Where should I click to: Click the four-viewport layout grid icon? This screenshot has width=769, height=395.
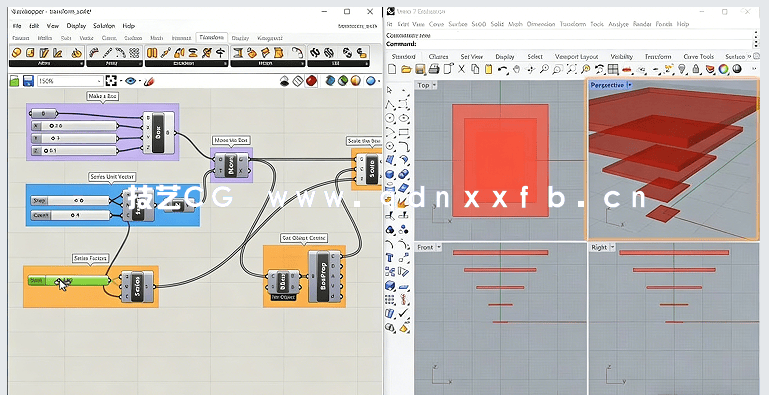pos(613,69)
